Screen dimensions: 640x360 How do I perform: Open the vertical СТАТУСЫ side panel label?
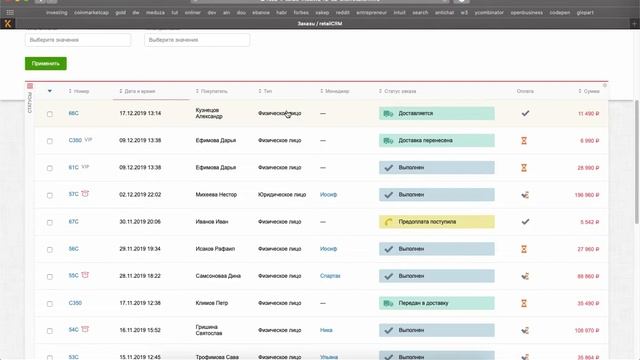pos(30,102)
